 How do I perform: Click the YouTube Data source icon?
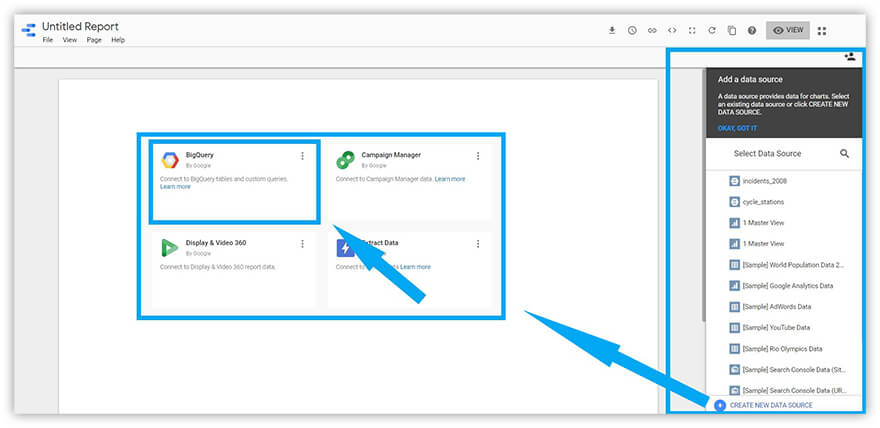[734, 328]
